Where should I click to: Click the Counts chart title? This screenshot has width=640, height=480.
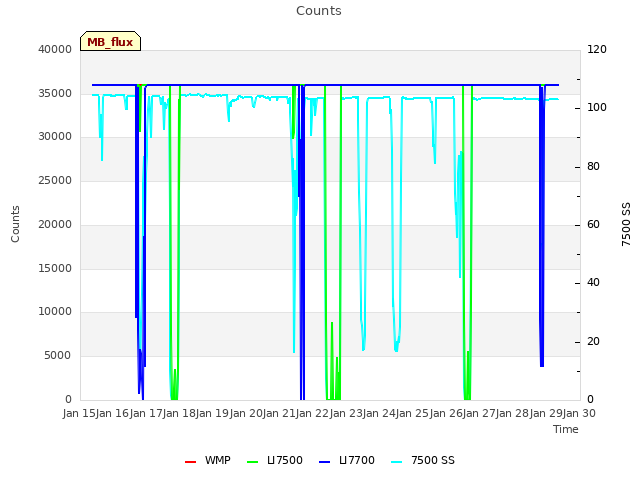click(x=319, y=11)
